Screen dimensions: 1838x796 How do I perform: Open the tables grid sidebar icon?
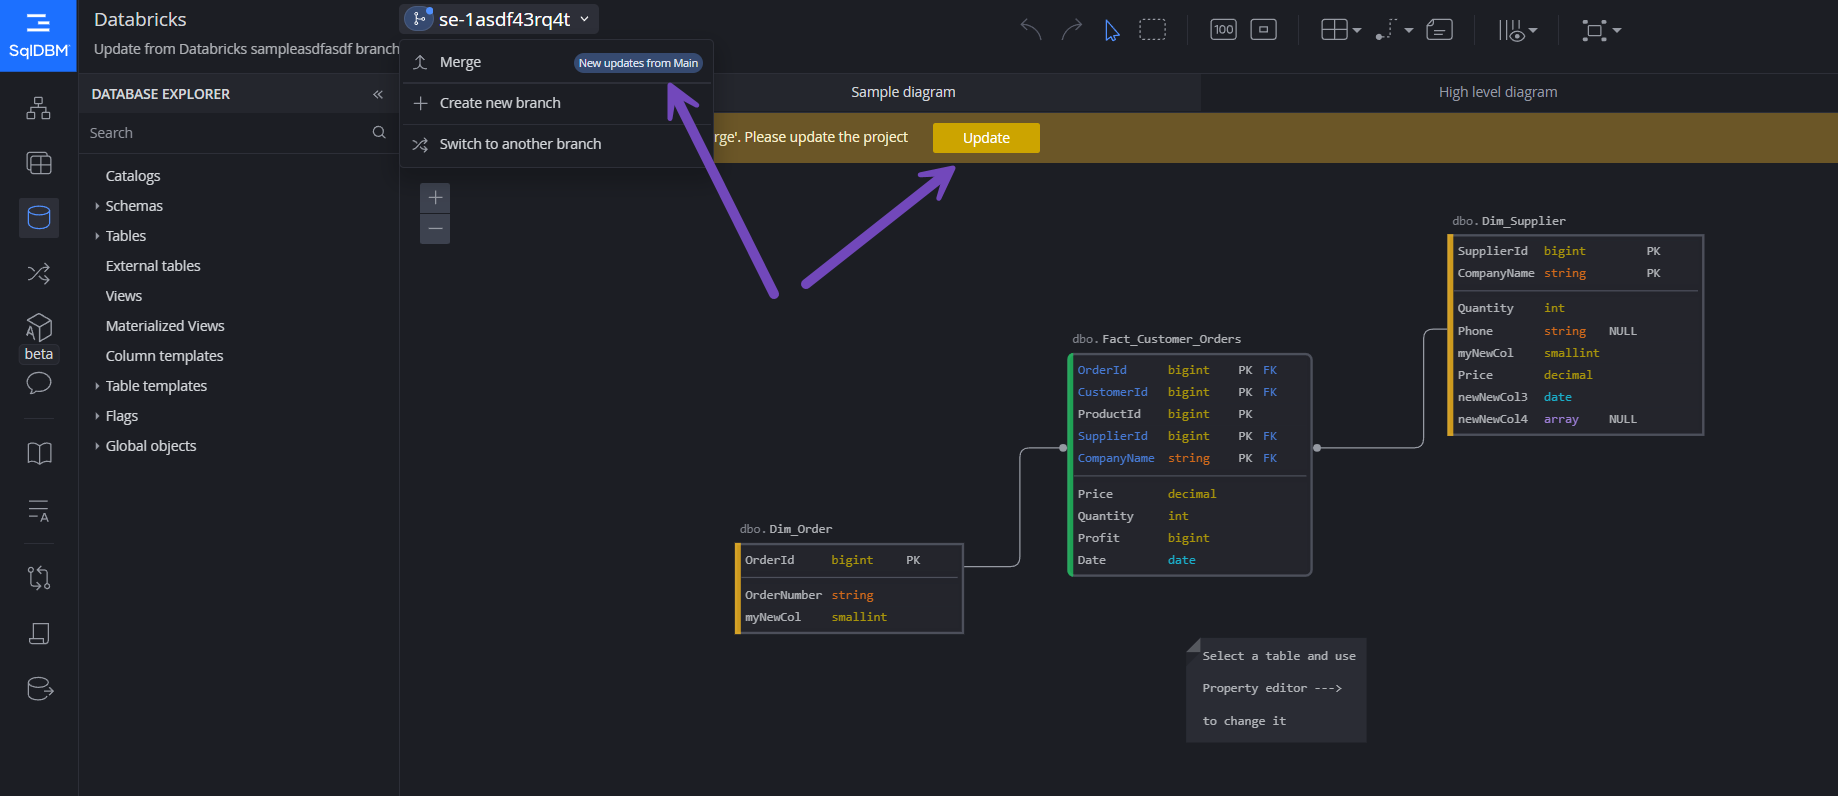coord(39,163)
